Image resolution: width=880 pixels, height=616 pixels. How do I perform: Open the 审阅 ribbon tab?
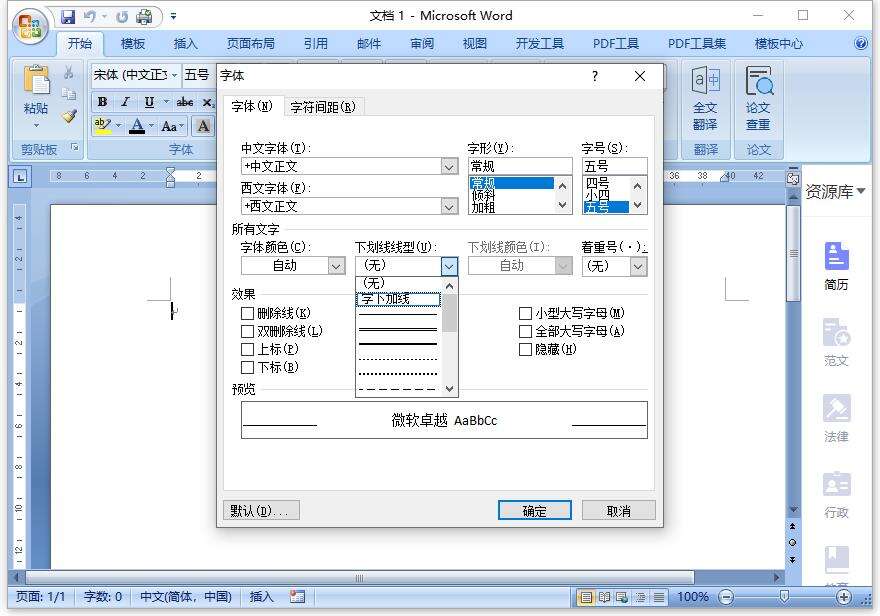point(422,44)
